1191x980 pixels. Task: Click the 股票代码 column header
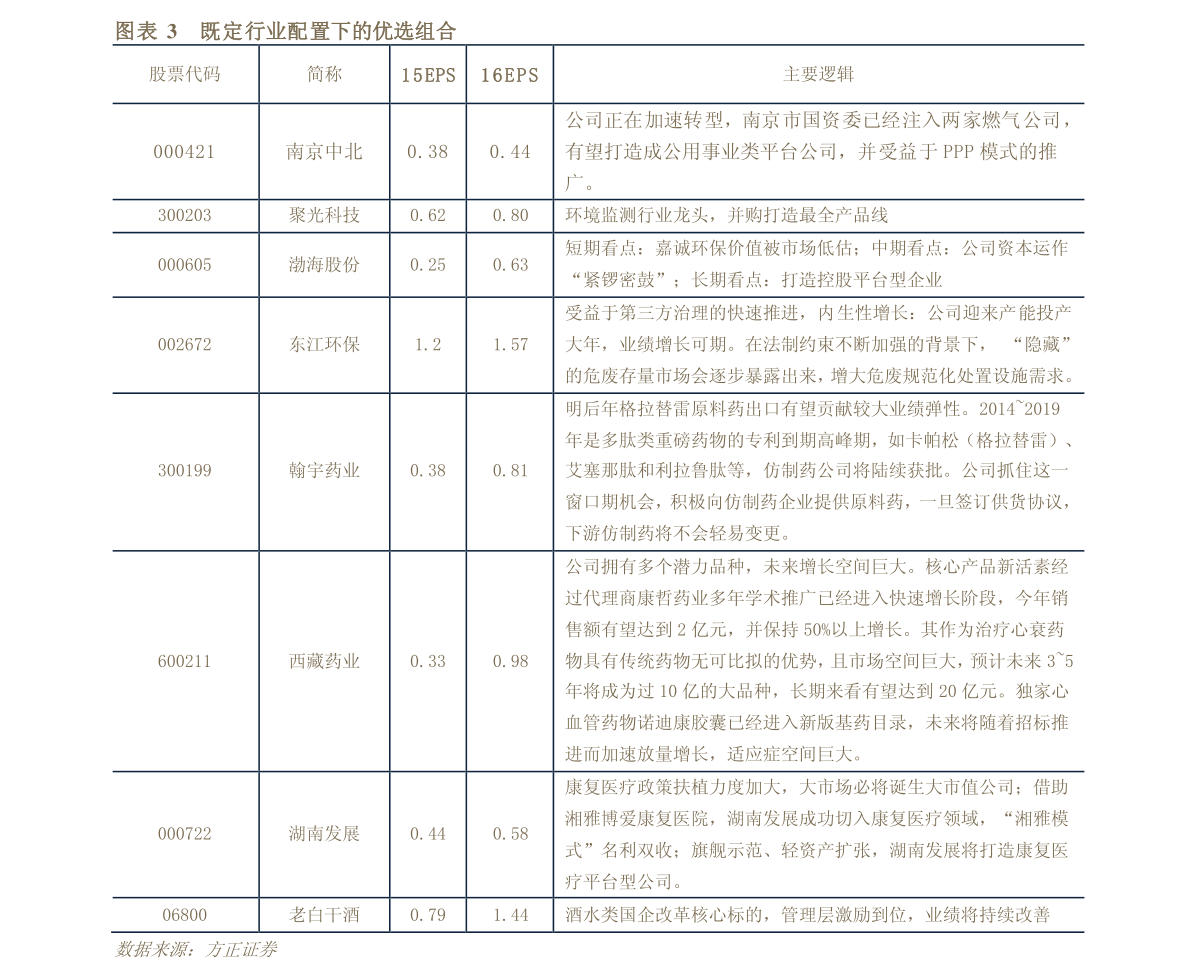pos(184,75)
